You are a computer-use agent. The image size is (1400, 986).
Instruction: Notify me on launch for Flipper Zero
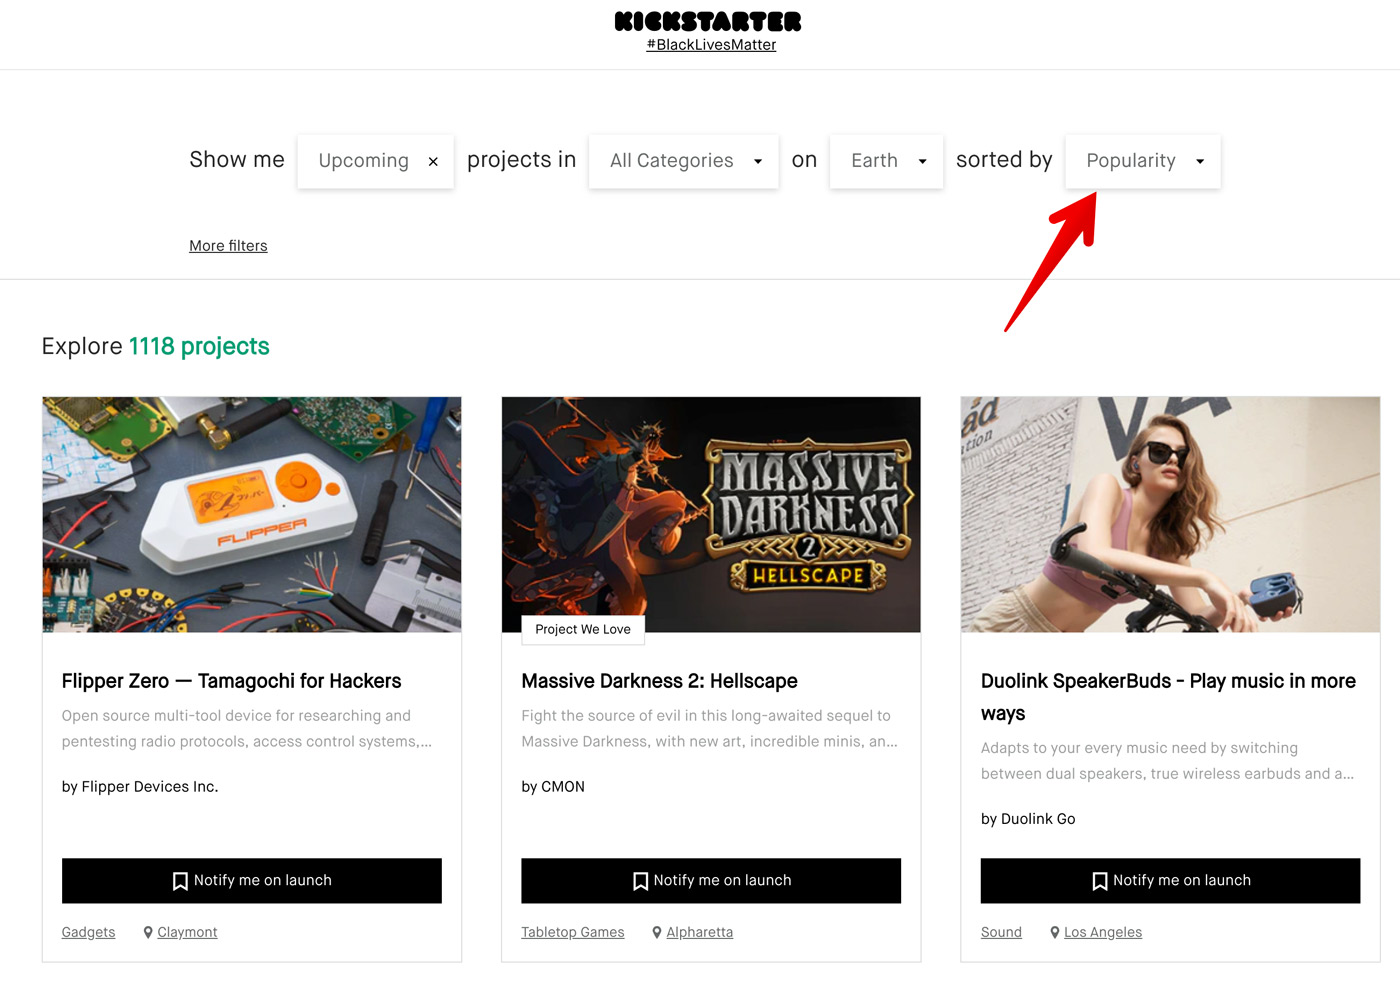coord(252,881)
